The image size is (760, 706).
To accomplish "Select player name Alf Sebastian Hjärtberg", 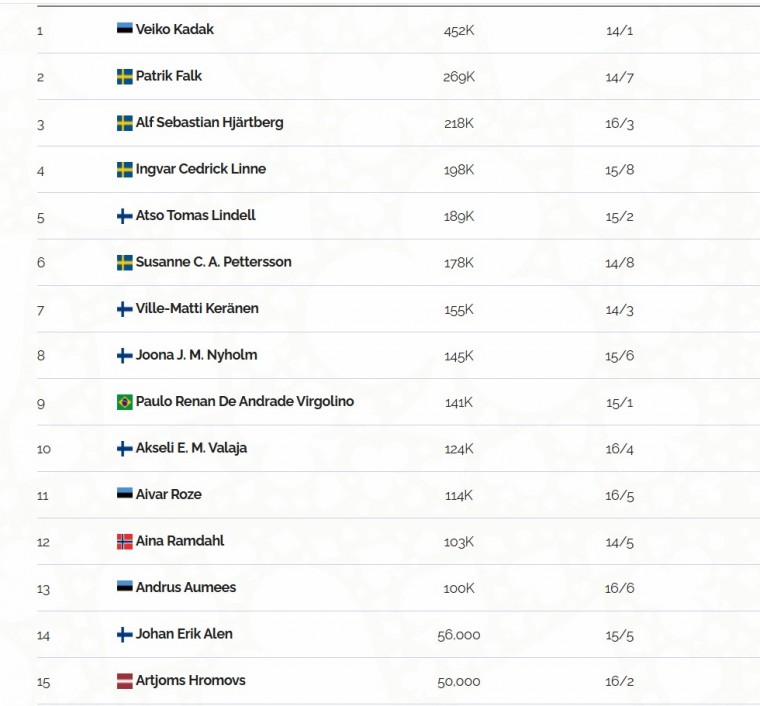I will 209,123.
